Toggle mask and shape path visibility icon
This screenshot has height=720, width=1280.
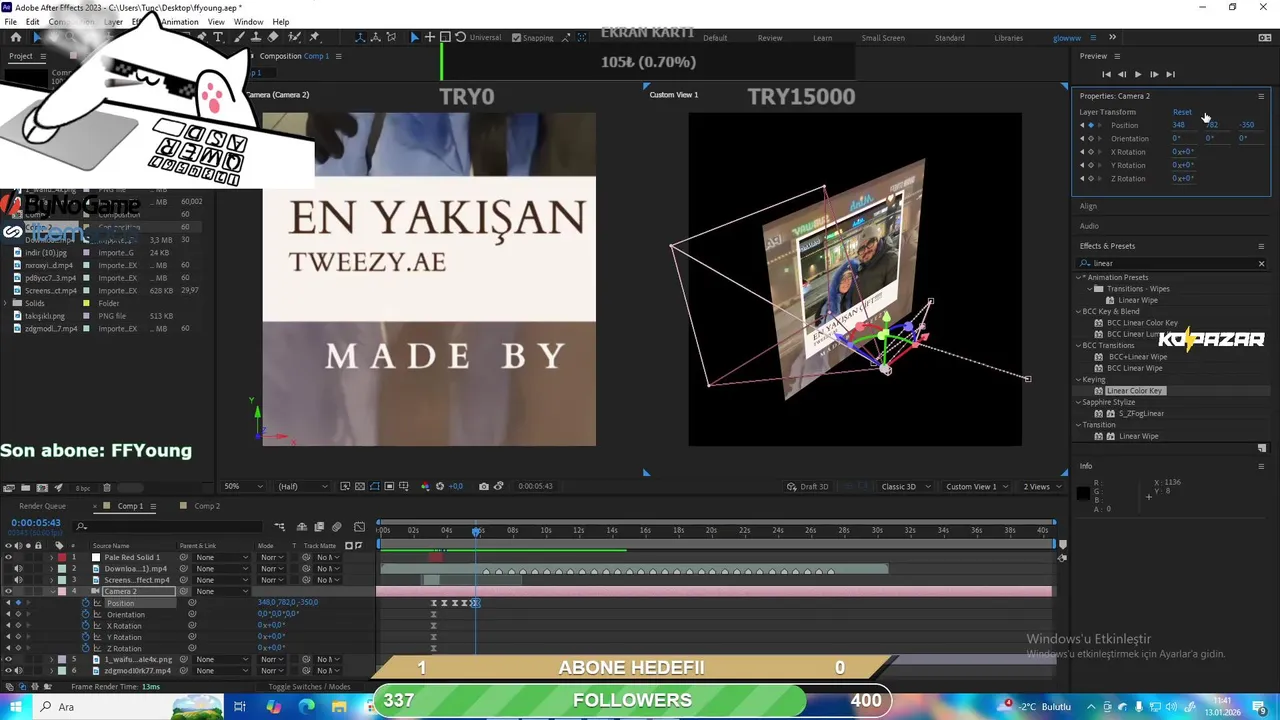(x=375, y=486)
